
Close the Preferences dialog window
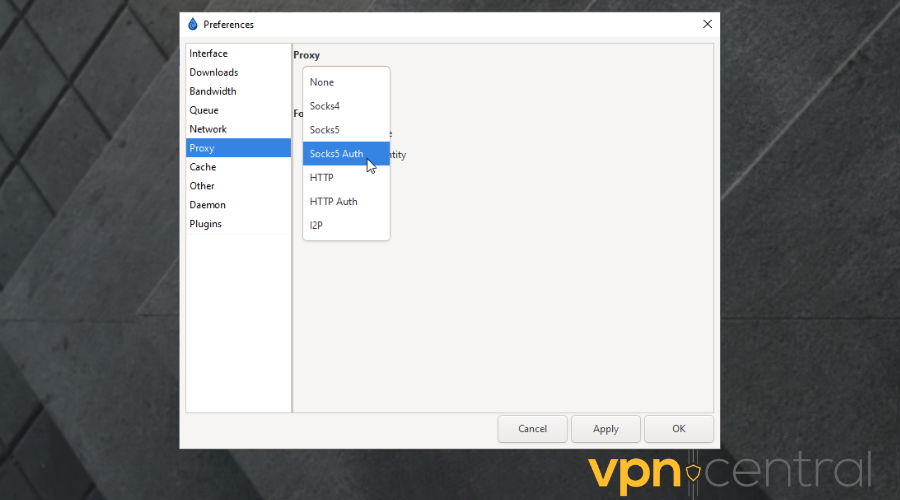click(707, 24)
